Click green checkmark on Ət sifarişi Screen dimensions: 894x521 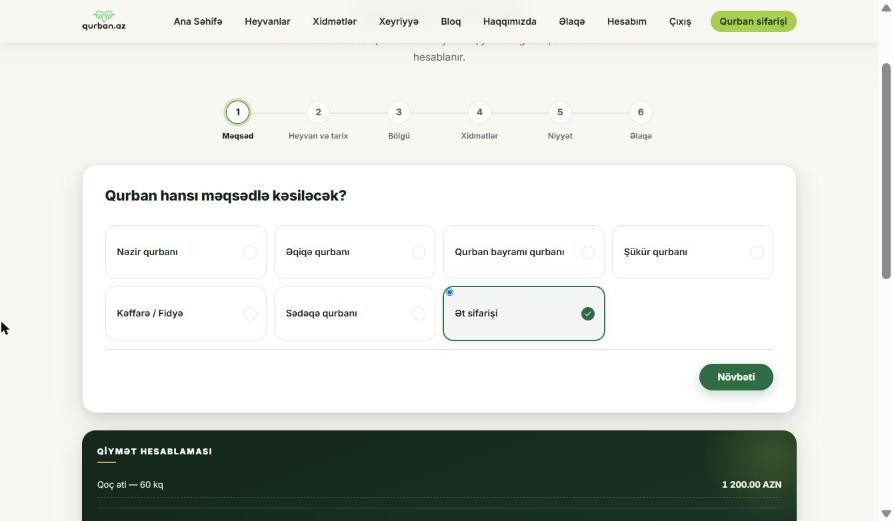(x=588, y=314)
